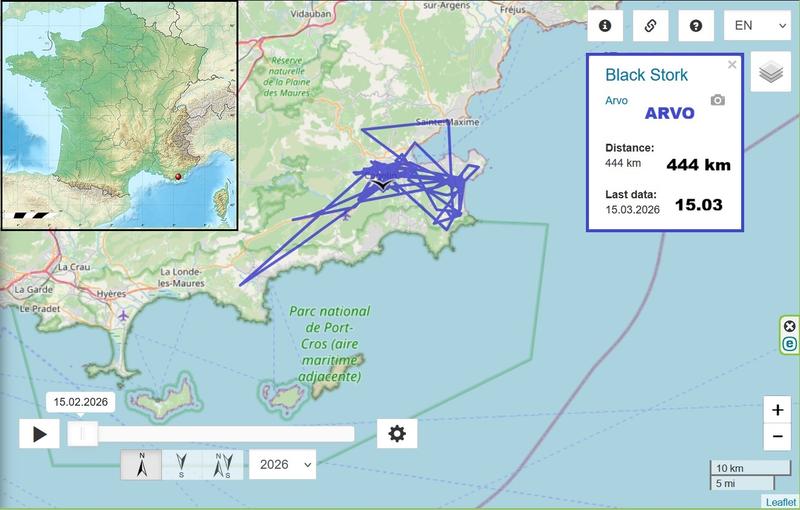Zoom in on the map
This screenshot has height=510, width=800.
[778, 410]
